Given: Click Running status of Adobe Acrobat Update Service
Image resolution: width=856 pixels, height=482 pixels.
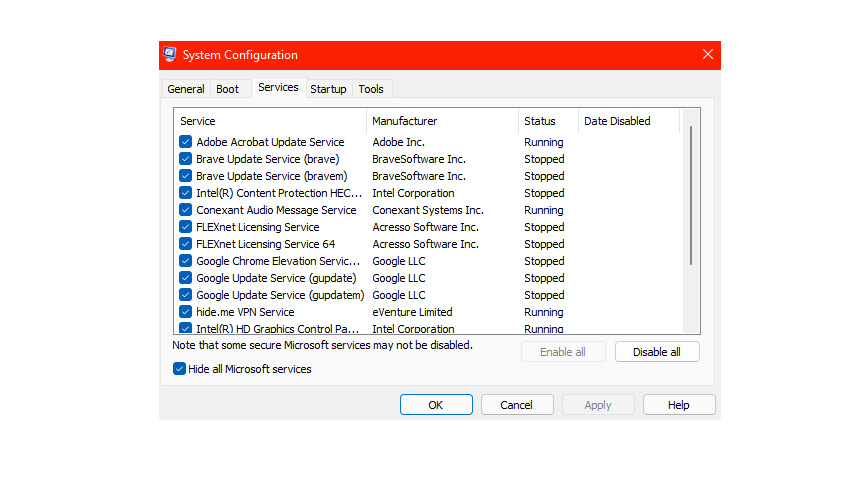Looking at the screenshot, I should point(544,142).
